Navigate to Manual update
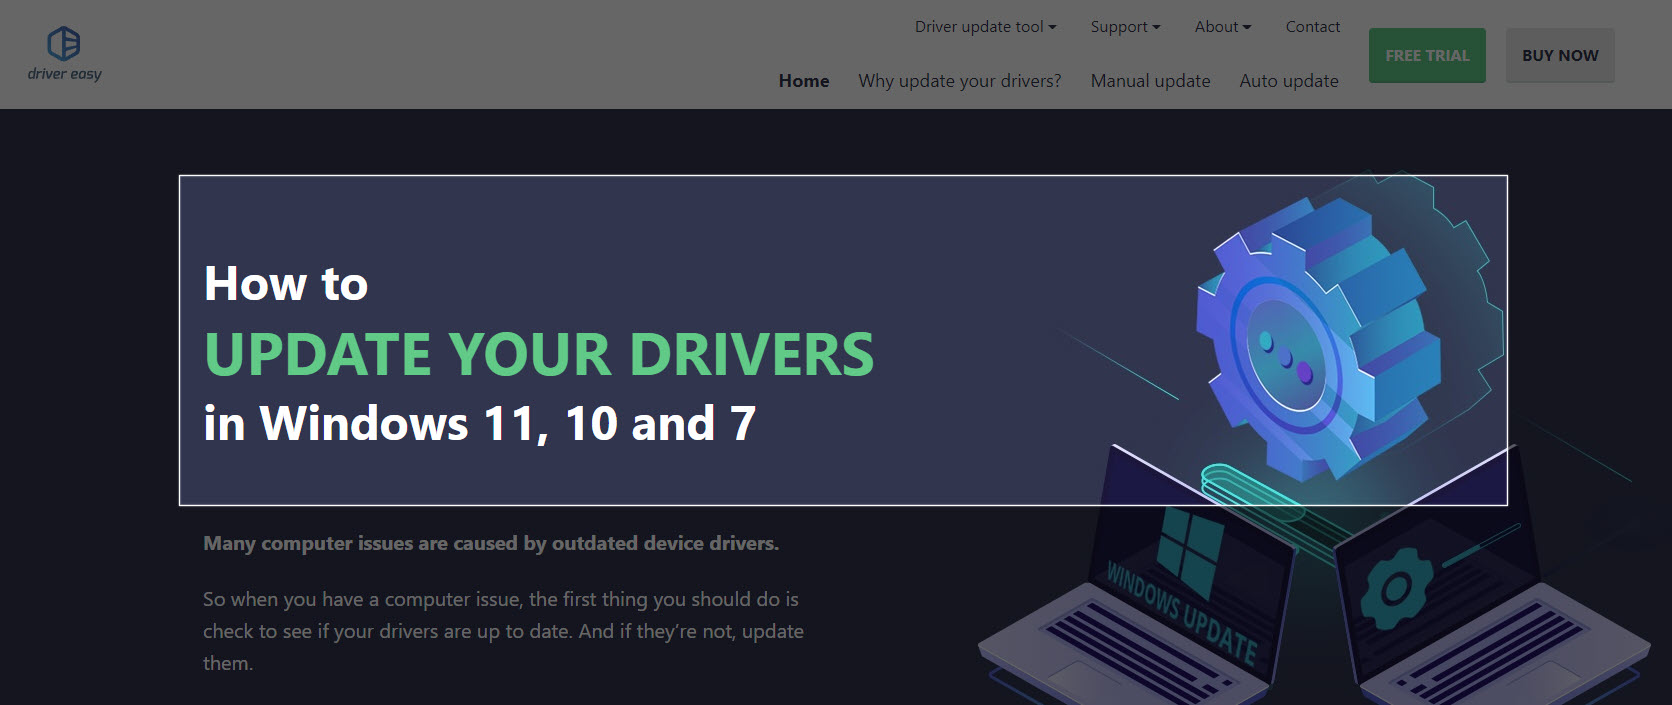The height and width of the screenshot is (705, 1672). (1150, 81)
